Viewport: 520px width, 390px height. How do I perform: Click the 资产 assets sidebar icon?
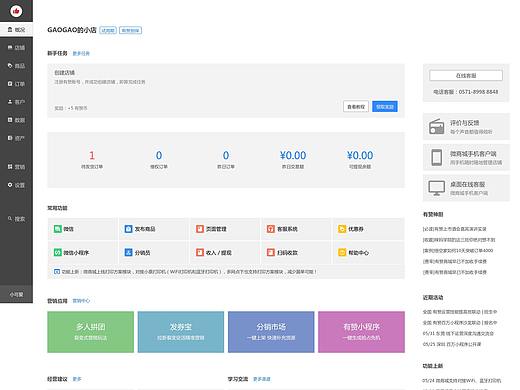(x=10, y=138)
